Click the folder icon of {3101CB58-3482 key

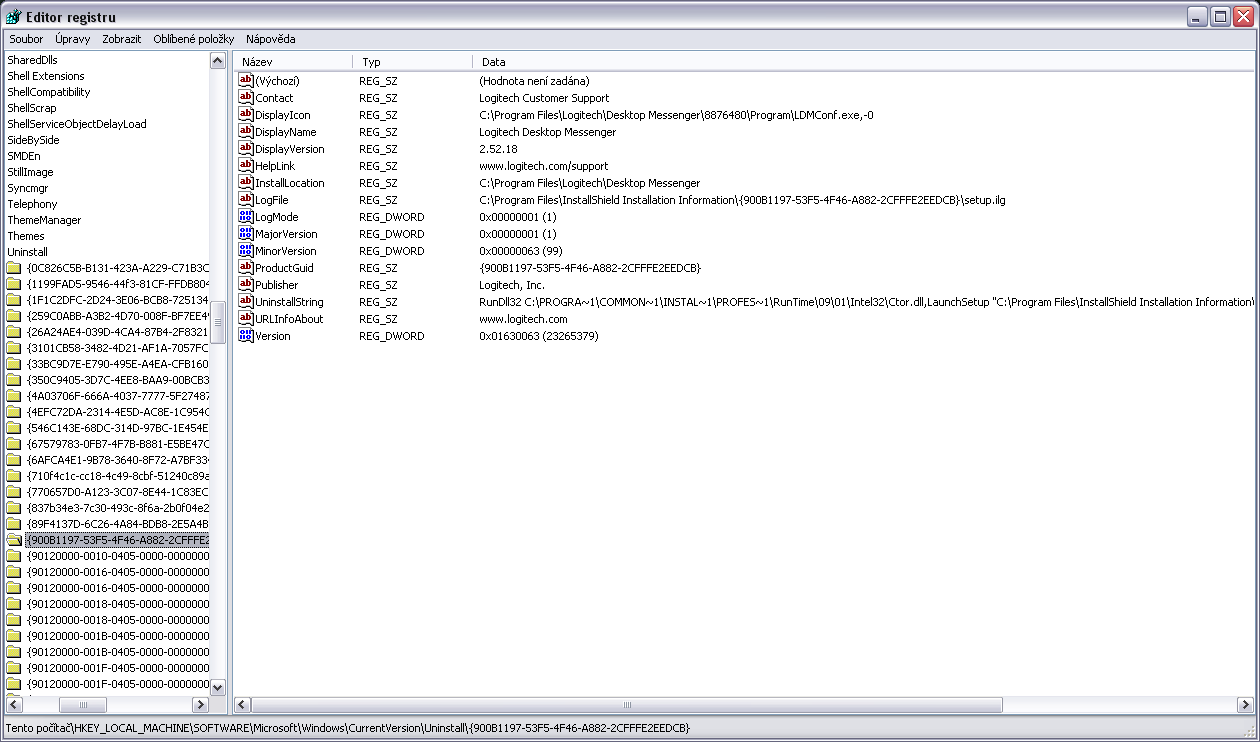click(14, 348)
